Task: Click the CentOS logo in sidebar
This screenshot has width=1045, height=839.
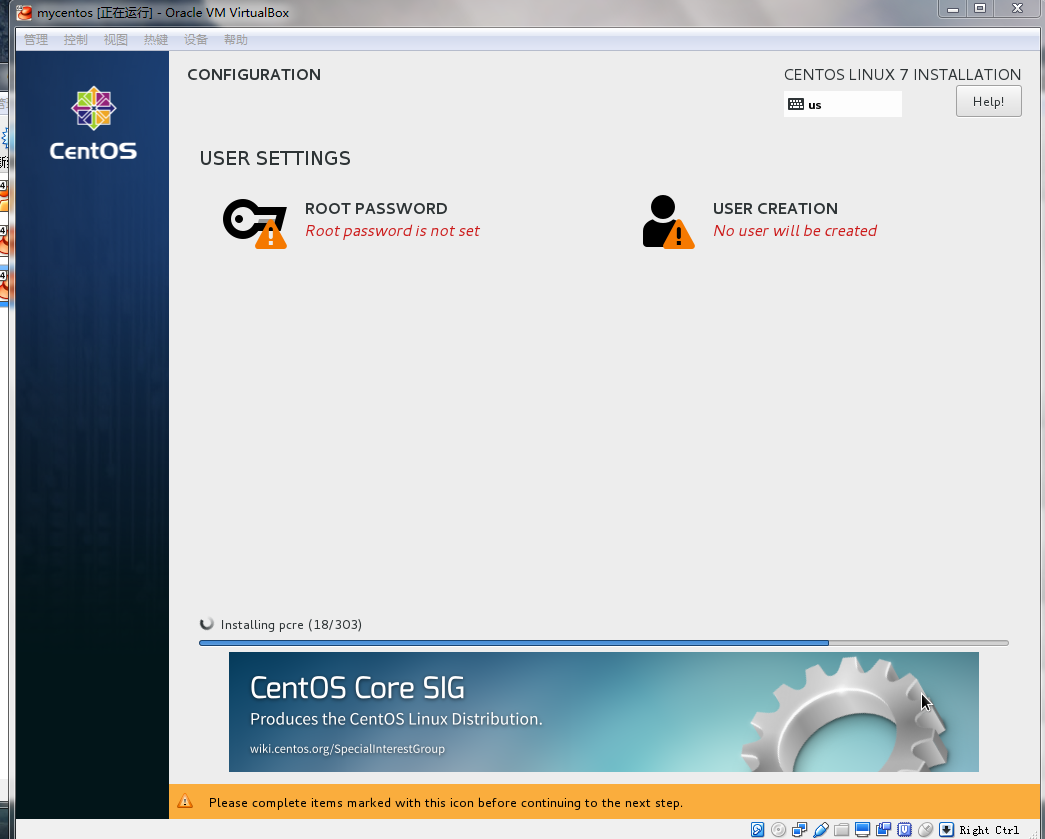Action: (x=93, y=123)
